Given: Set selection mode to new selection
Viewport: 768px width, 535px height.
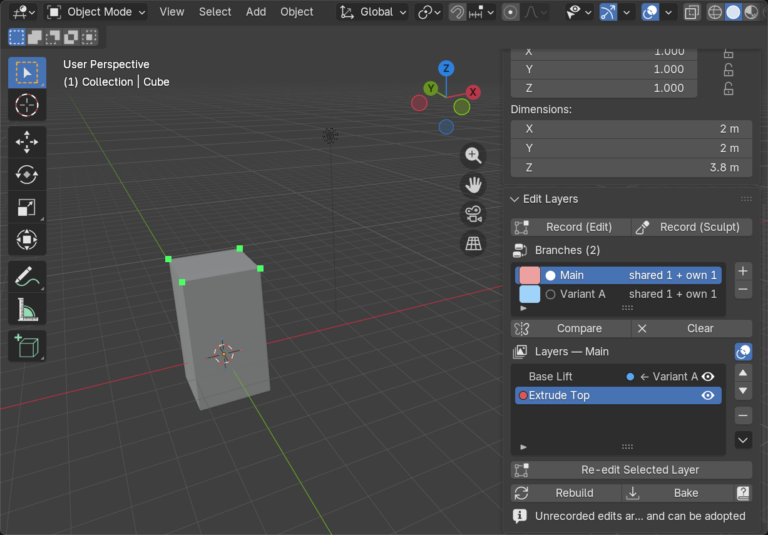Looking at the screenshot, I should coord(17,37).
